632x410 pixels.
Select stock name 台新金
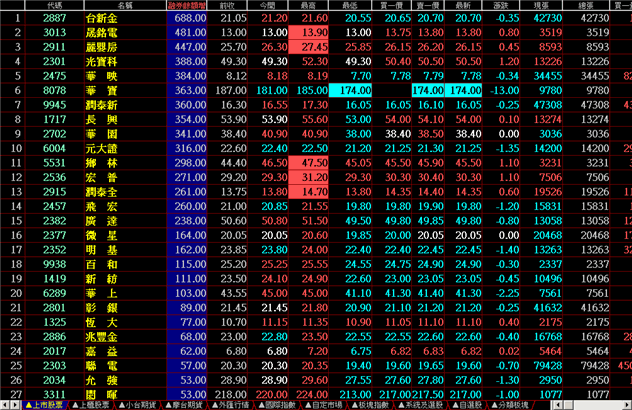click(102, 18)
